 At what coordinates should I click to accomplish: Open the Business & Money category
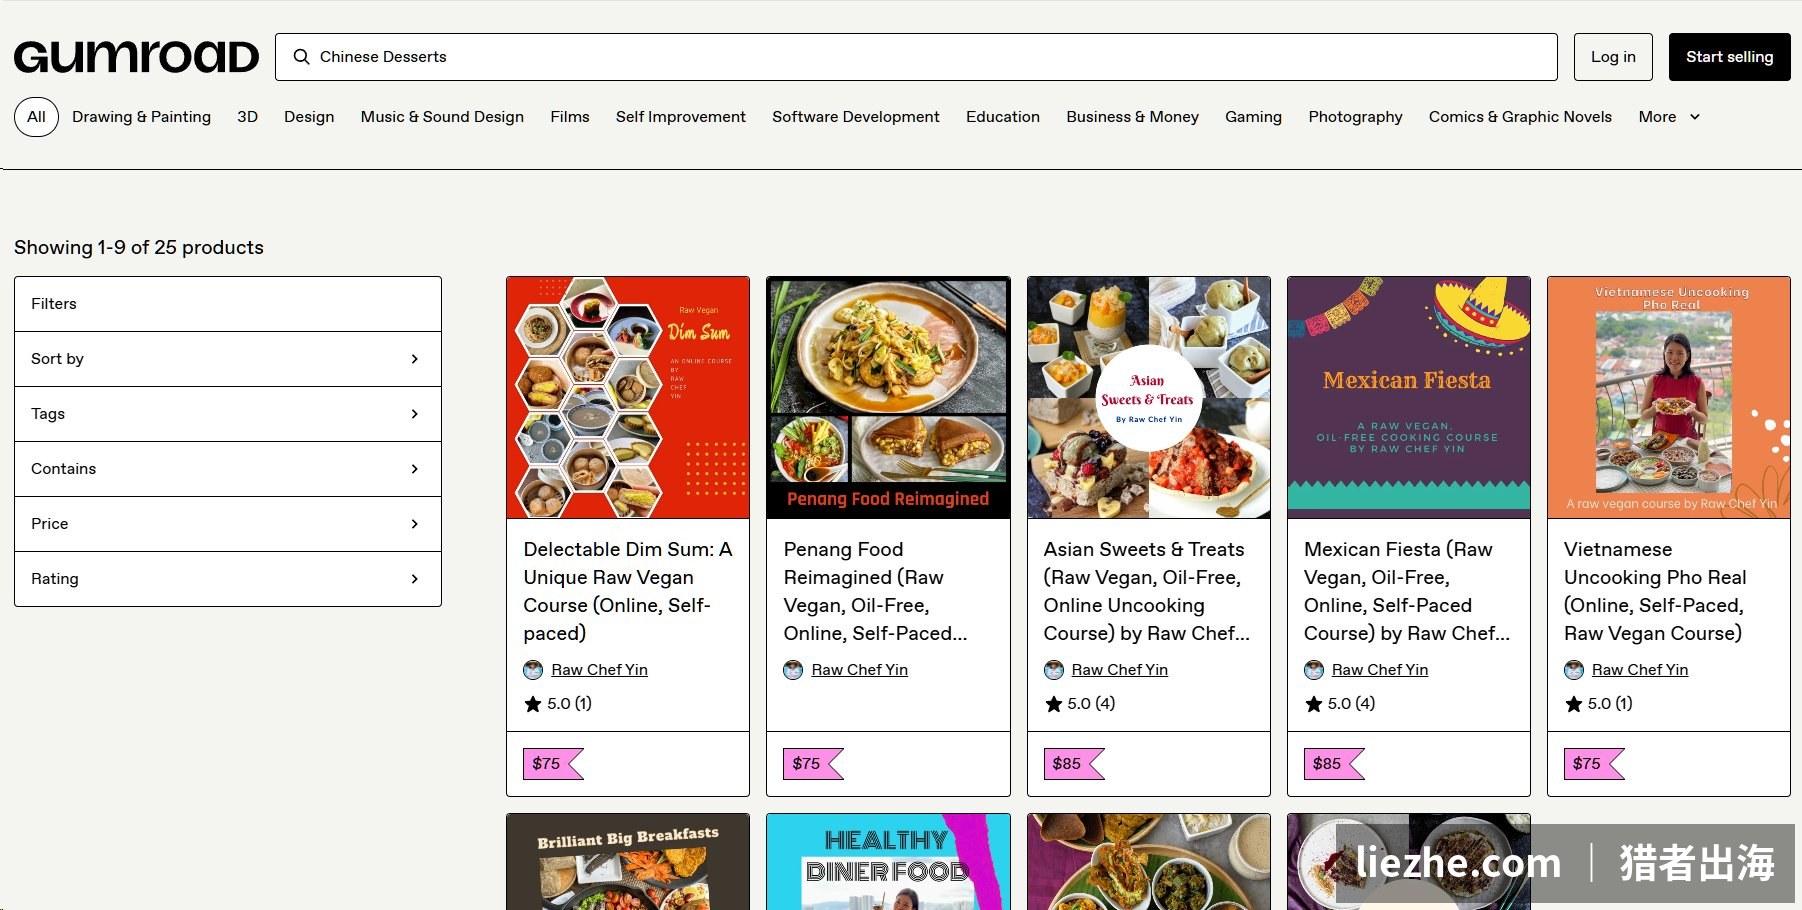tap(1132, 117)
